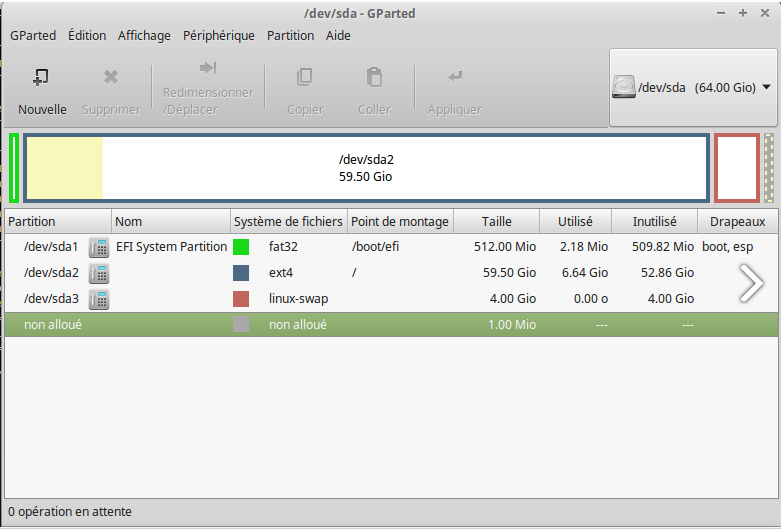Open the Affichage menu

[144, 35]
